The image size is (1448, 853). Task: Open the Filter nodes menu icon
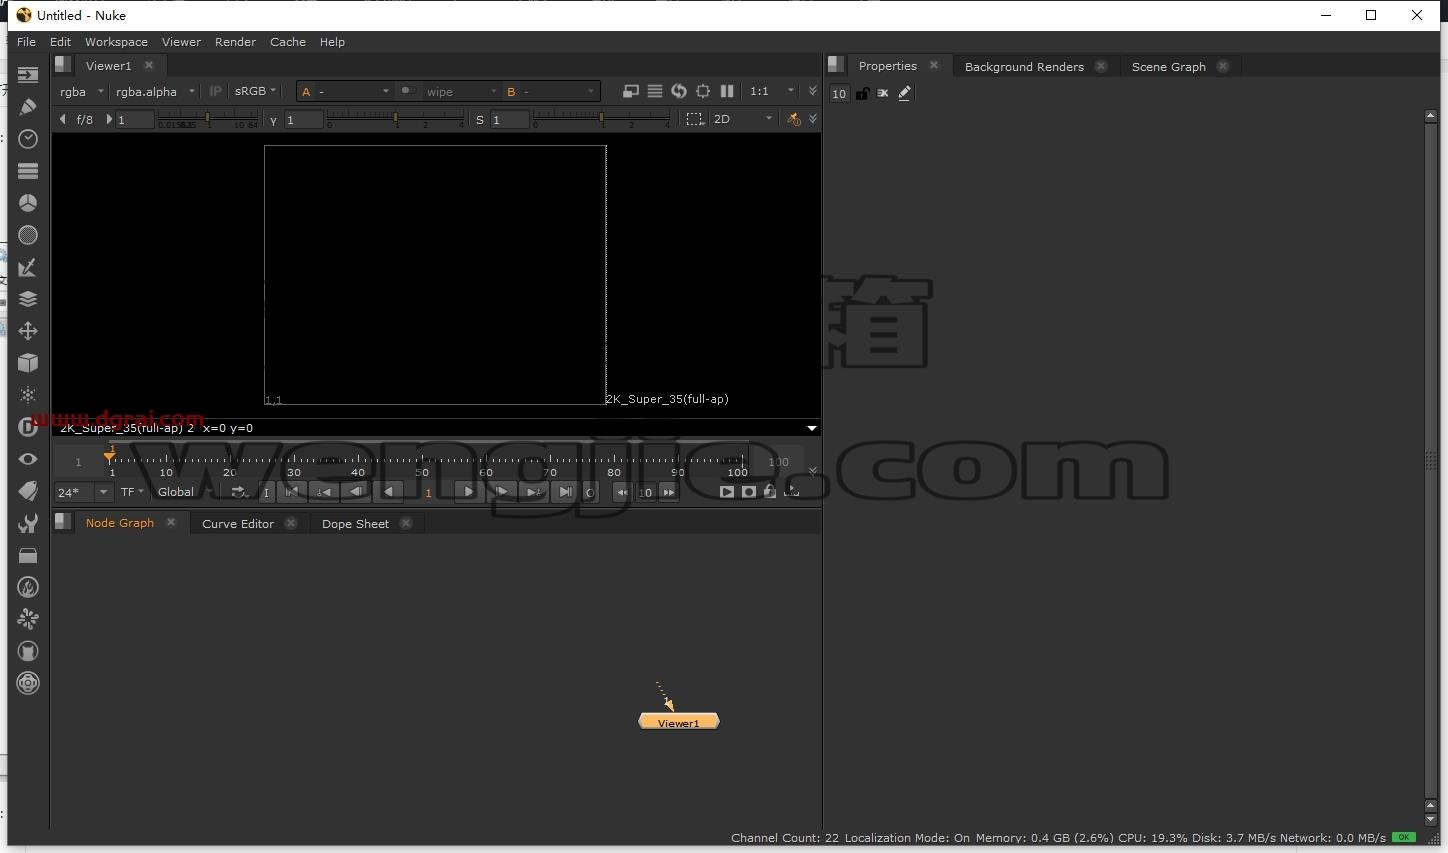(x=28, y=235)
